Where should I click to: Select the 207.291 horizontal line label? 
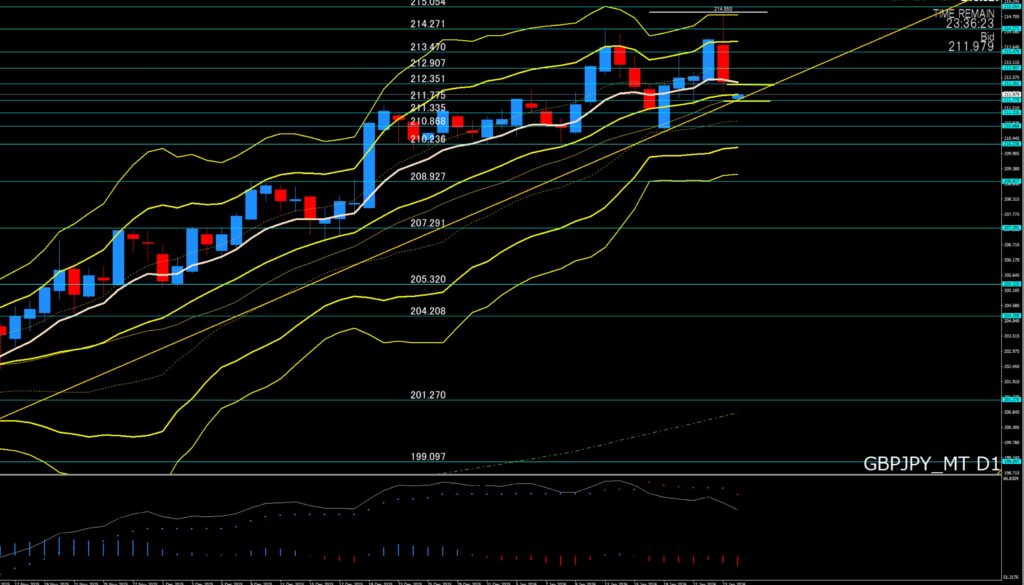[x=428, y=223]
